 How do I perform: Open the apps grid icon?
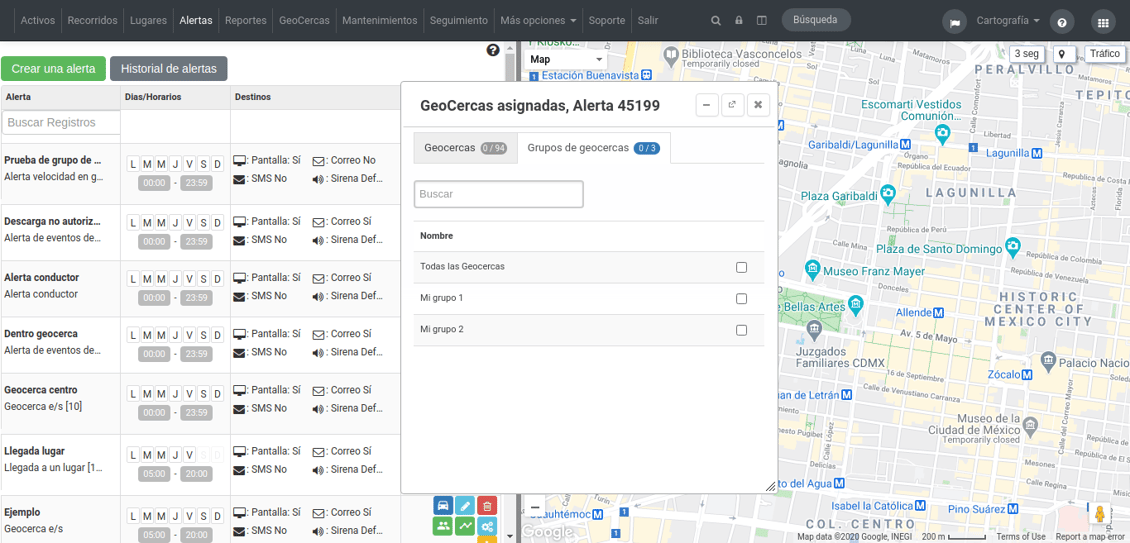1103,22
